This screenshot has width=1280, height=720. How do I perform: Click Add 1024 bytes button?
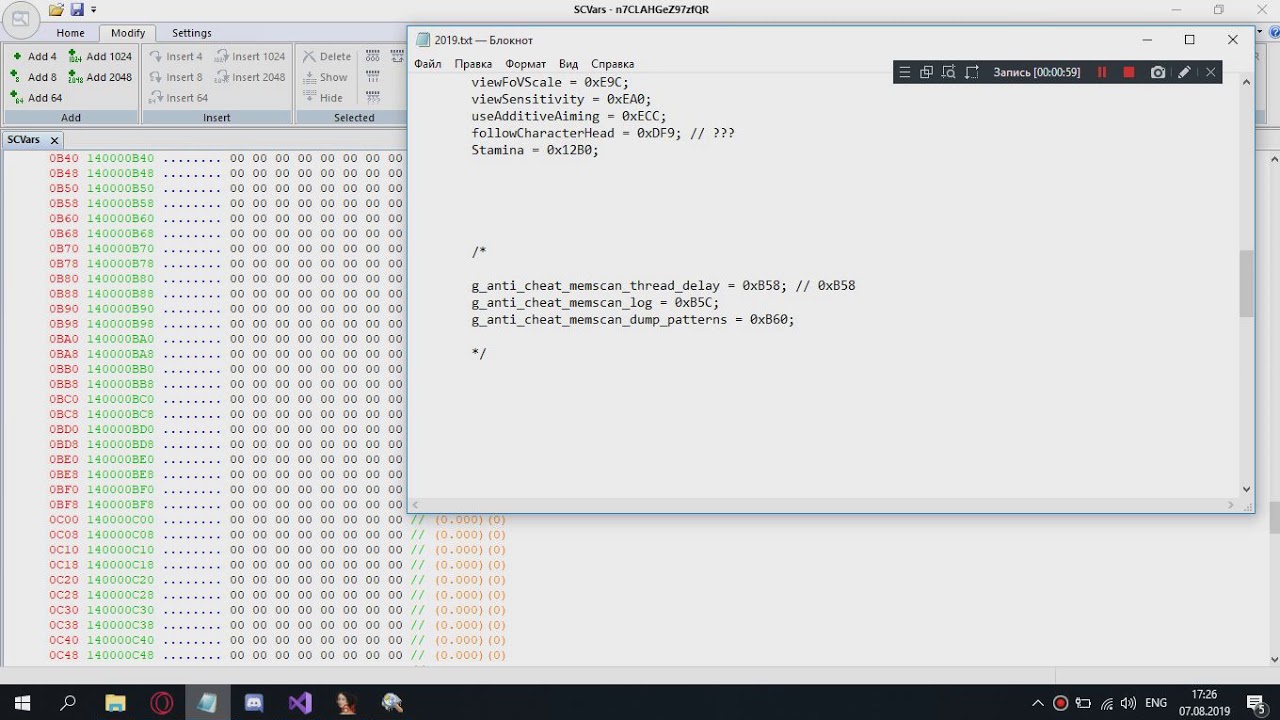click(x=100, y=57)
